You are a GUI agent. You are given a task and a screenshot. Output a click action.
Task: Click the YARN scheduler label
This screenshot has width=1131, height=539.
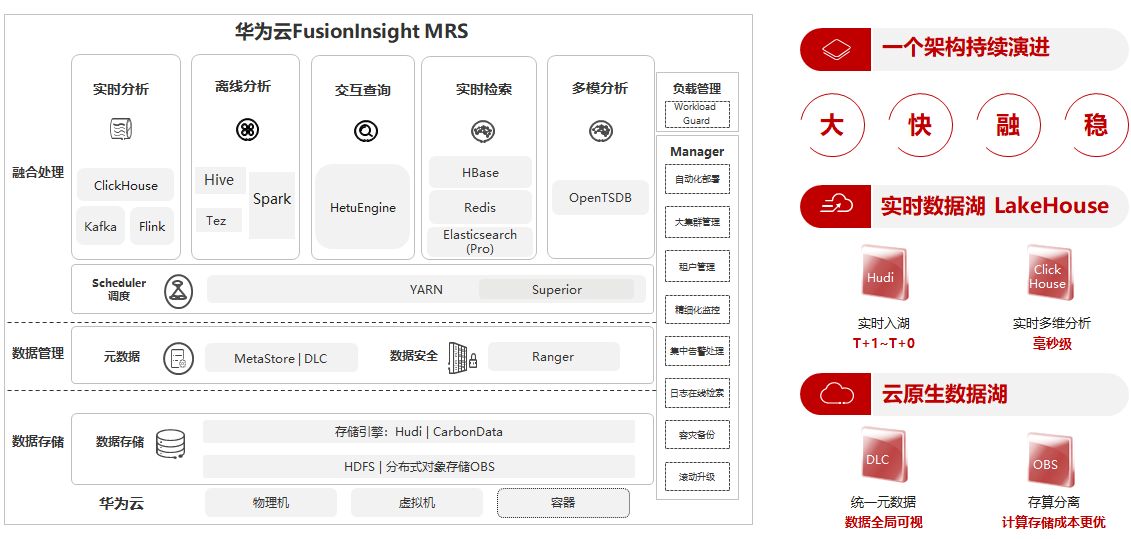426,289
